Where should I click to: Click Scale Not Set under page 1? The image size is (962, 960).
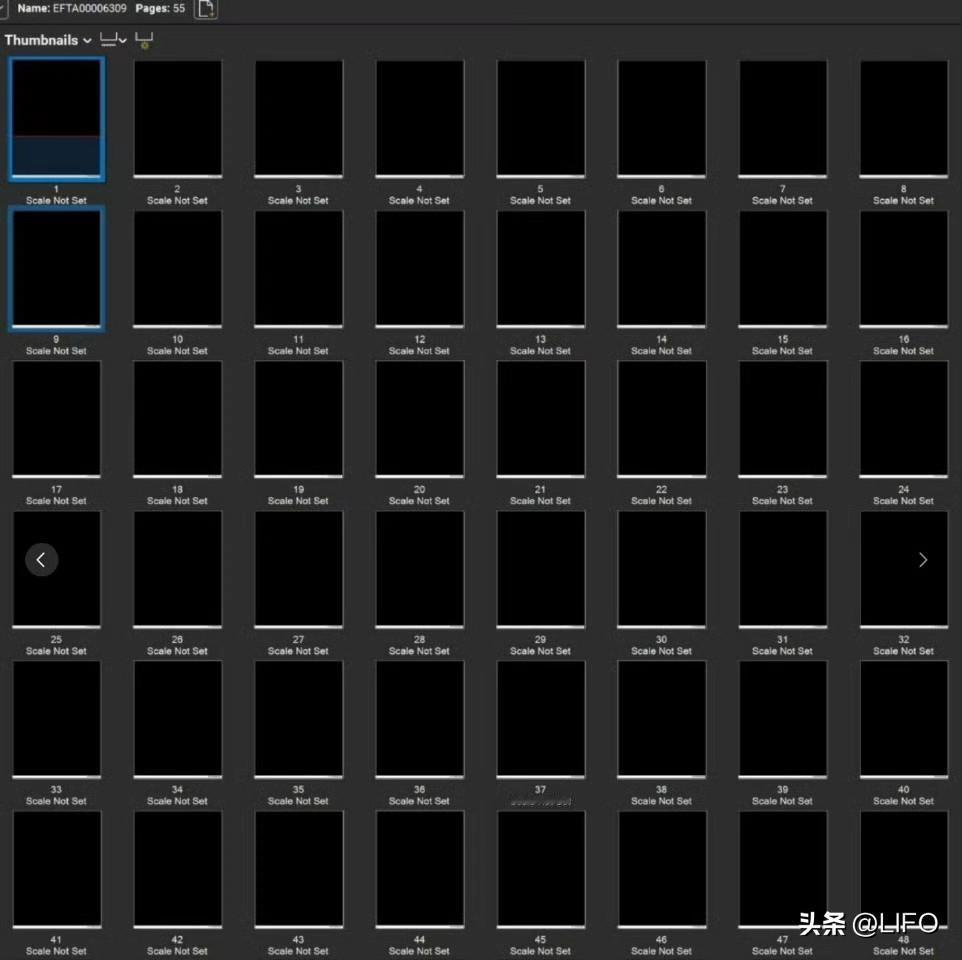tap(56, 201)
